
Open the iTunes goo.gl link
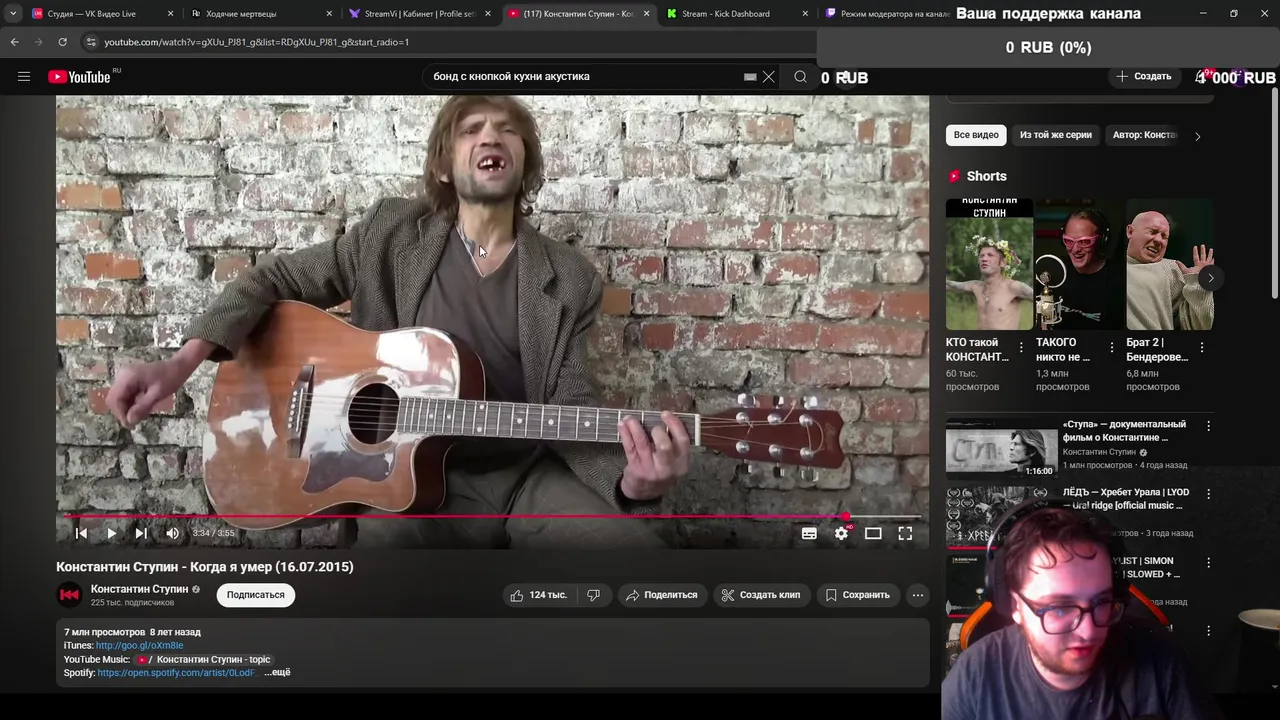139,646
